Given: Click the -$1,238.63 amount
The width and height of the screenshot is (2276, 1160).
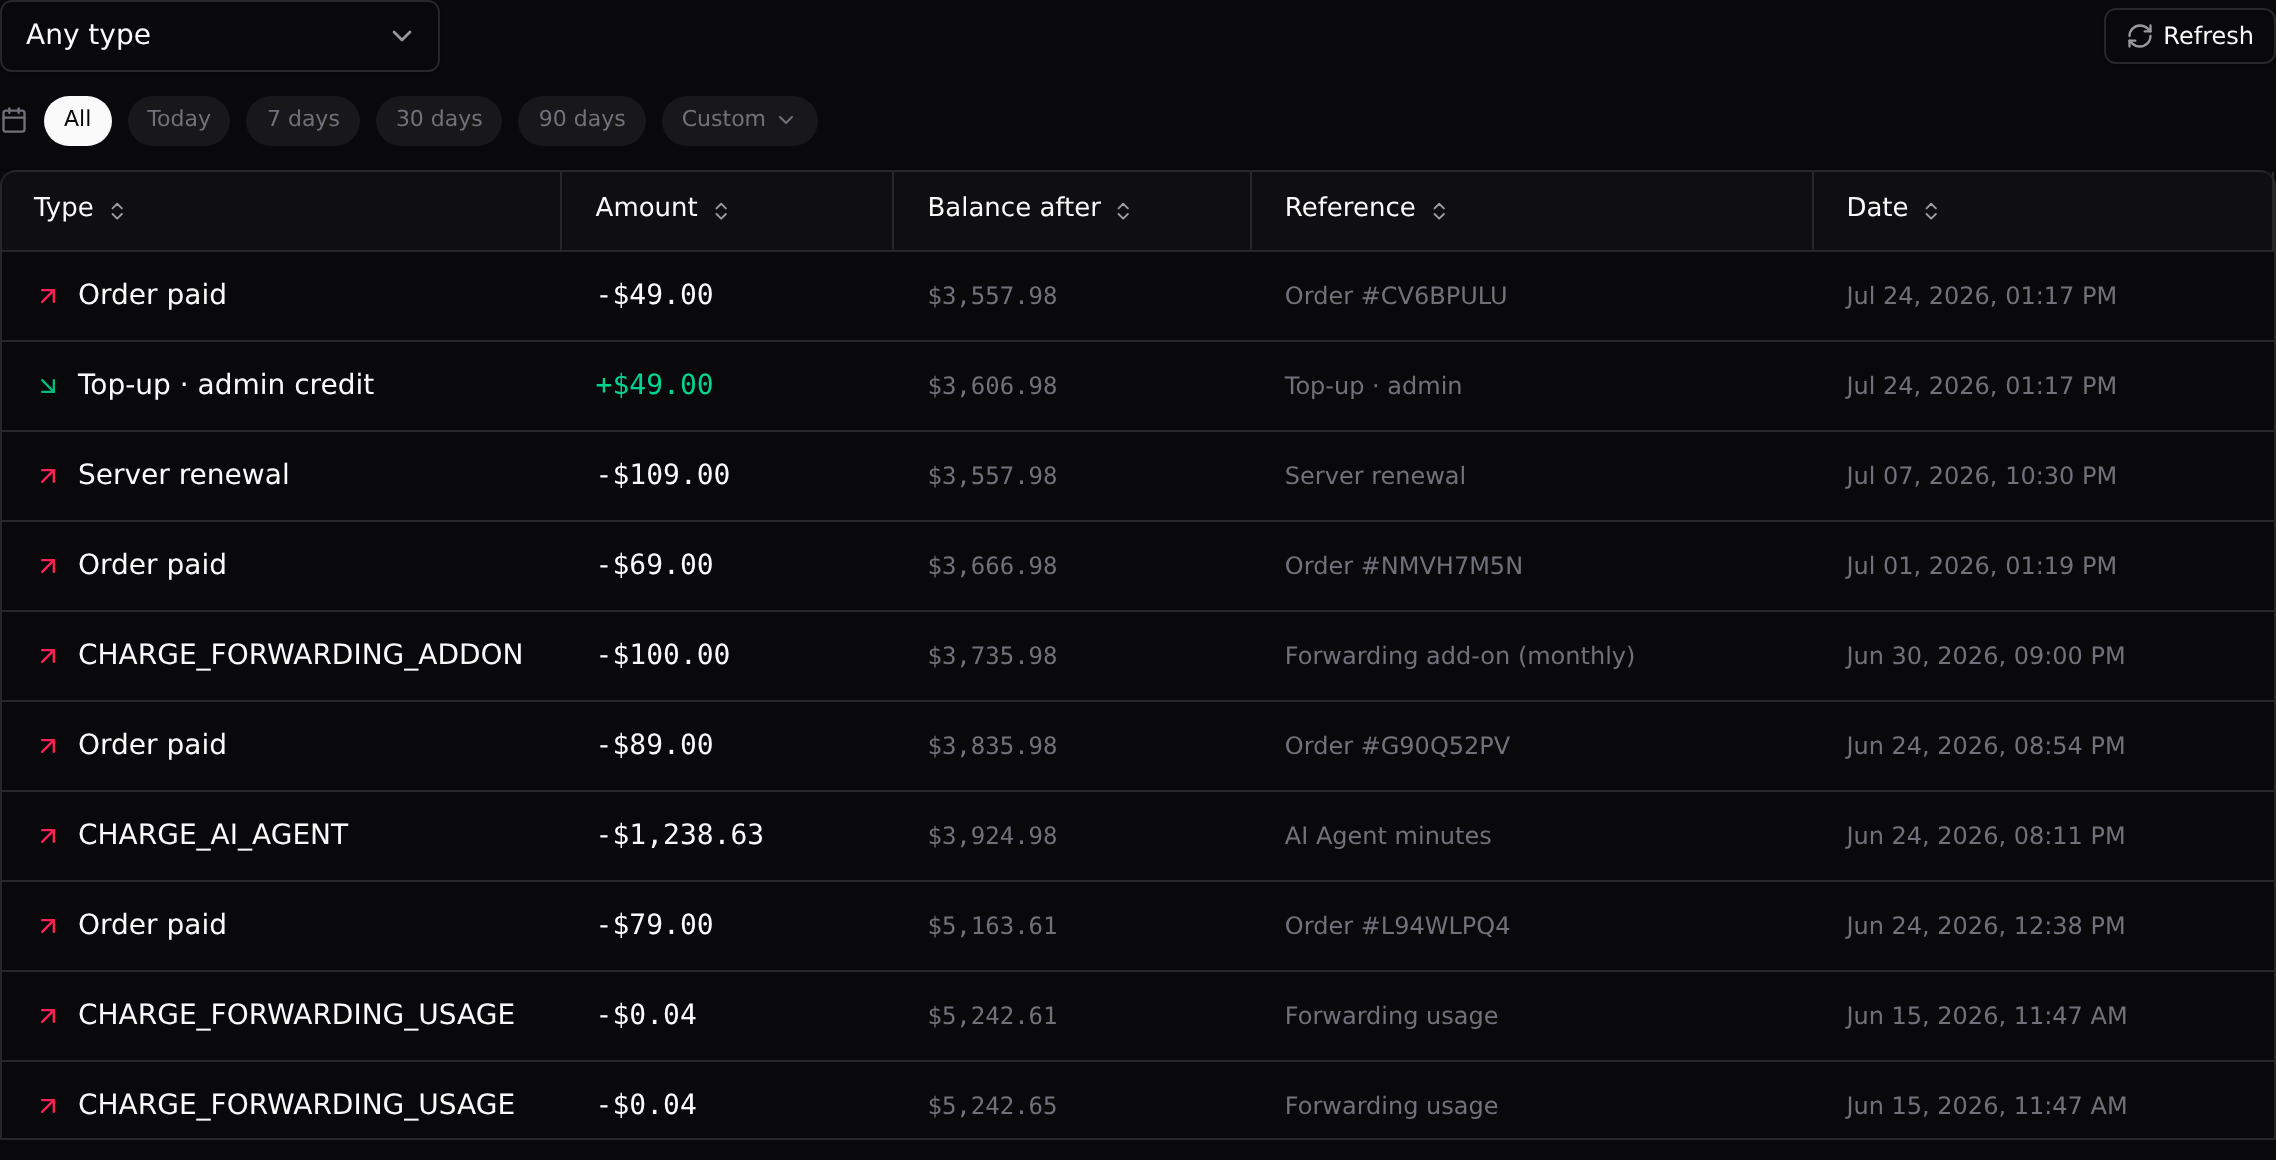Looking at the screenshot, I should pos(680,835).
